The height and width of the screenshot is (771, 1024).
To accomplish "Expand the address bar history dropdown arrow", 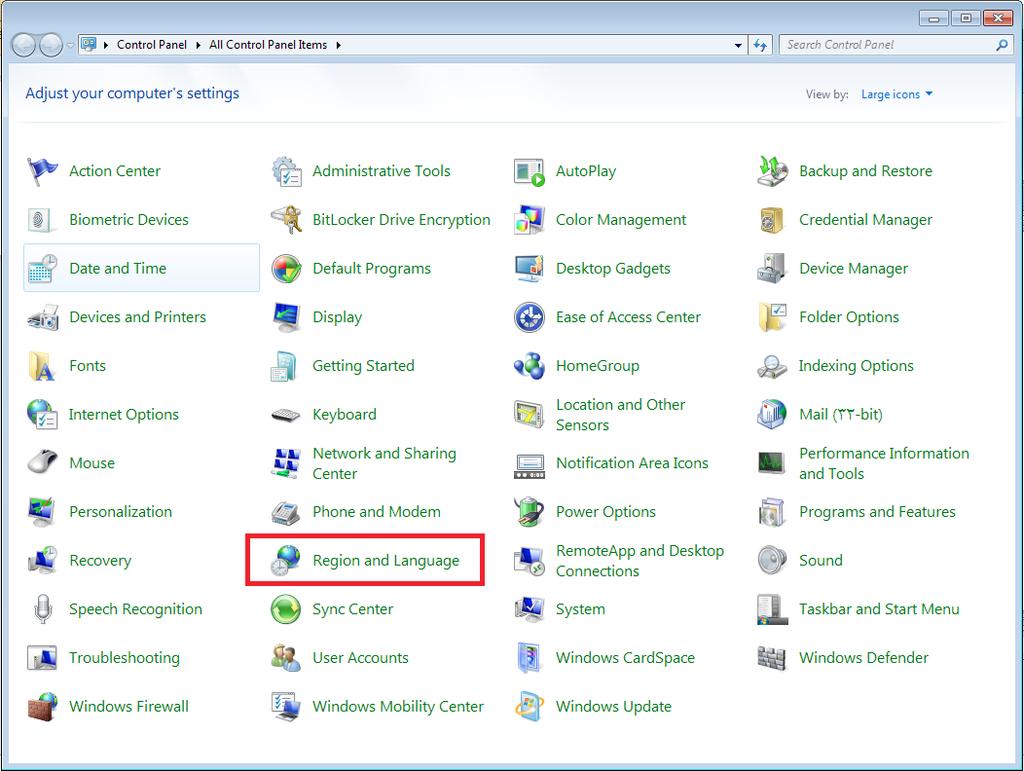I will coord(738,45).
